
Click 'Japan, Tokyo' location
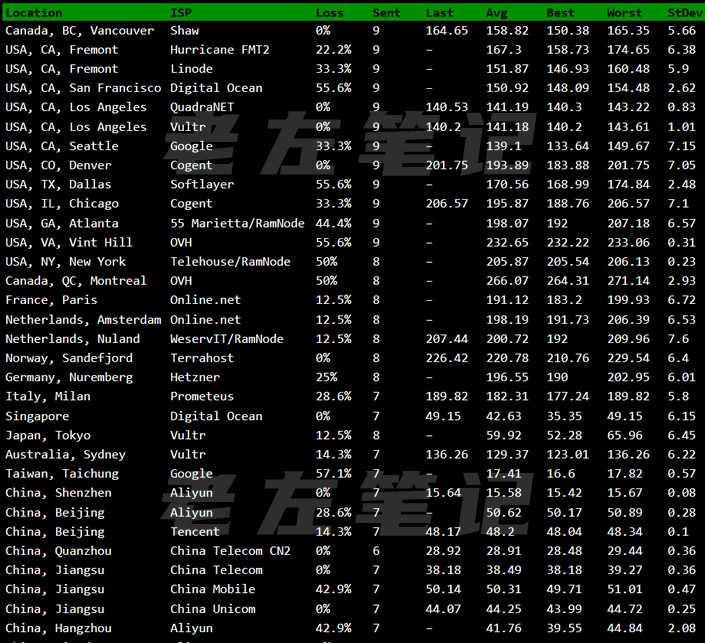coord(48,435)
